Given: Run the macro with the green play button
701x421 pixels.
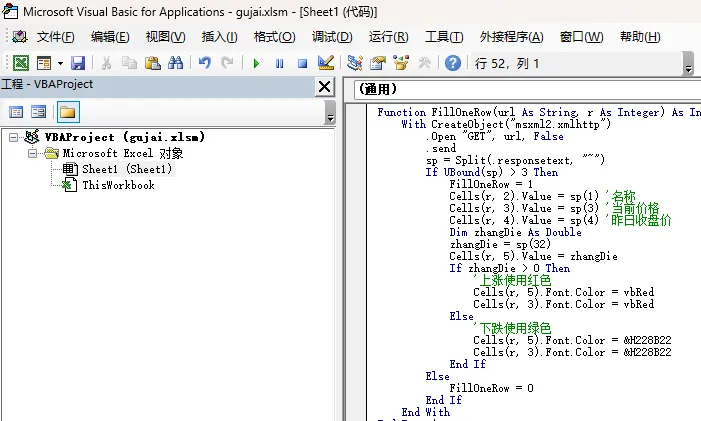Looking at the screenshot, I should pyautogui.click(x=256, y=63).
